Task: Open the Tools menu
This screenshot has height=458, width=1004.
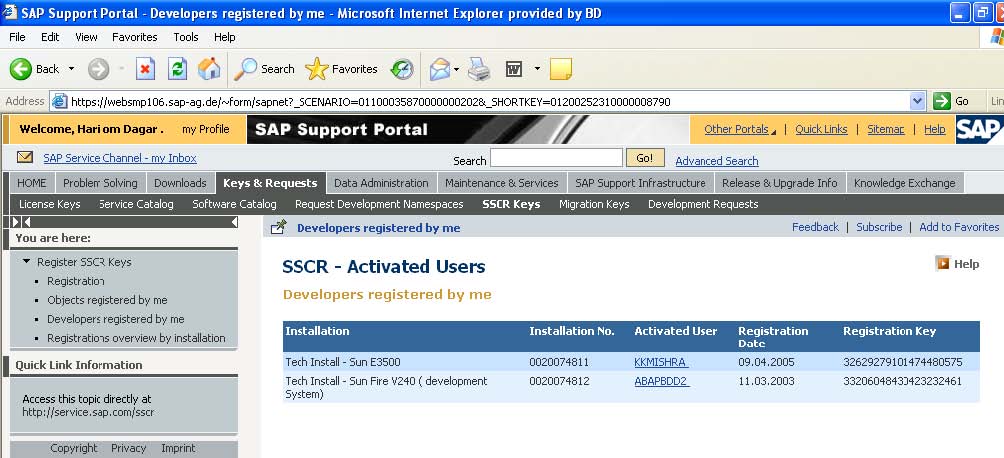Action: click(x=186, y=37)
